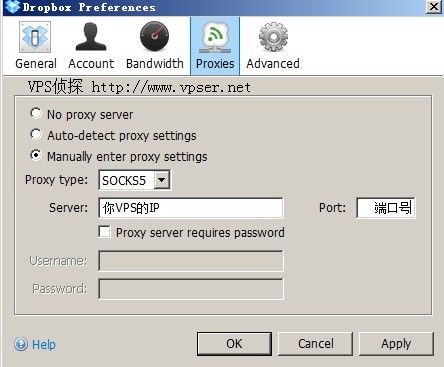This screenshot has height=367, width=444.
Task: Open the Account silhouette icon
Action: [91, 37]
